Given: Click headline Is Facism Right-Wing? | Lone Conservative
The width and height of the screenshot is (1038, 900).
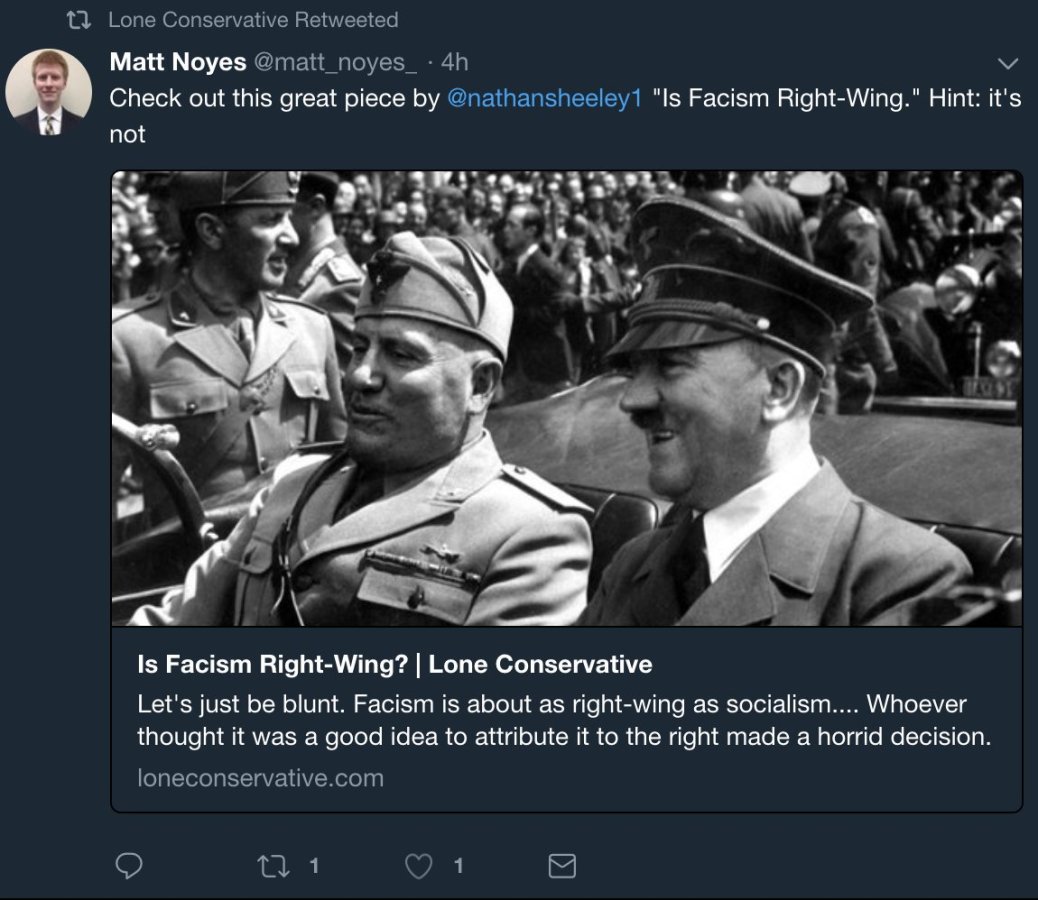Looking at the screenshot, I should pyautogui.click(x=394, y=664).
